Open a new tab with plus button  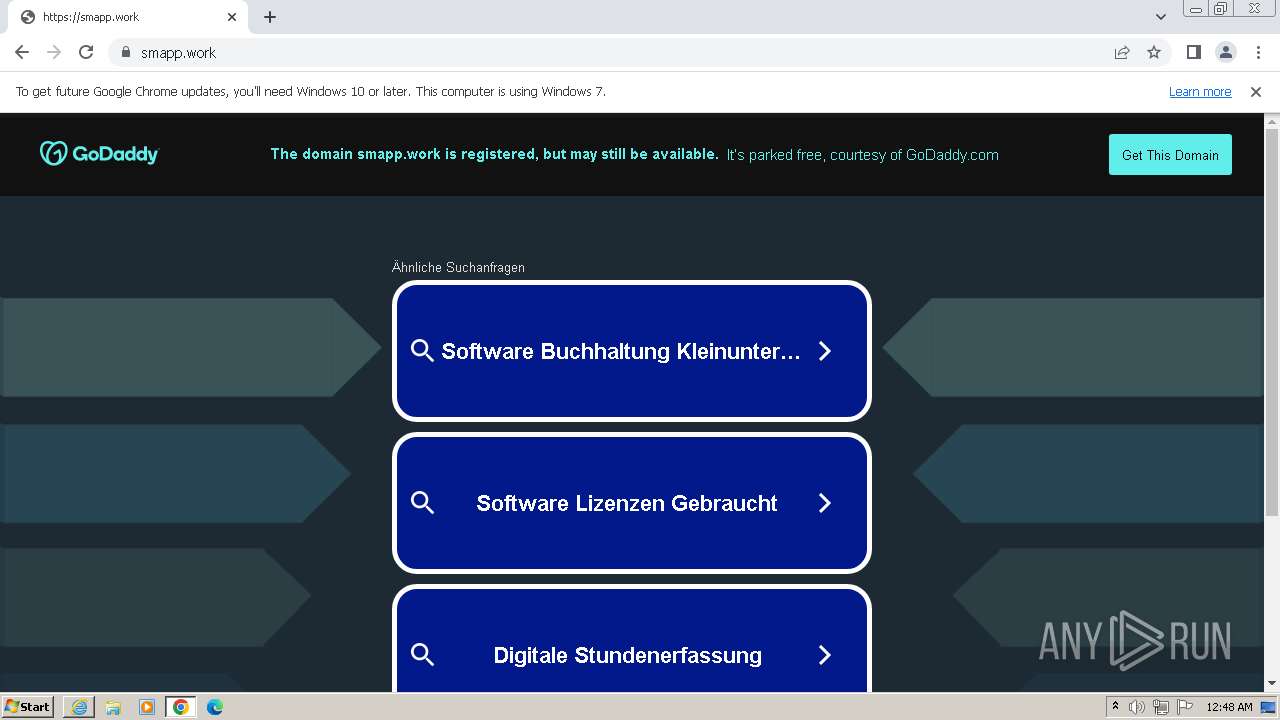click(270, 17)
